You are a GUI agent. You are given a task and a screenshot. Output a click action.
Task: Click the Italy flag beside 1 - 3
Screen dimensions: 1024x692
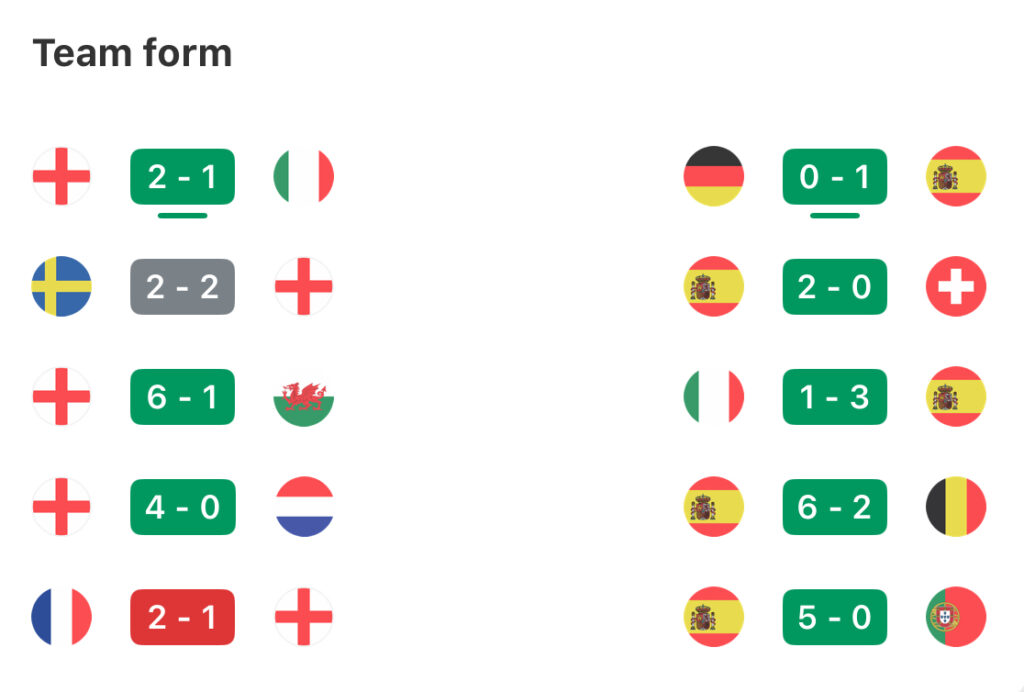pos(714,396)
